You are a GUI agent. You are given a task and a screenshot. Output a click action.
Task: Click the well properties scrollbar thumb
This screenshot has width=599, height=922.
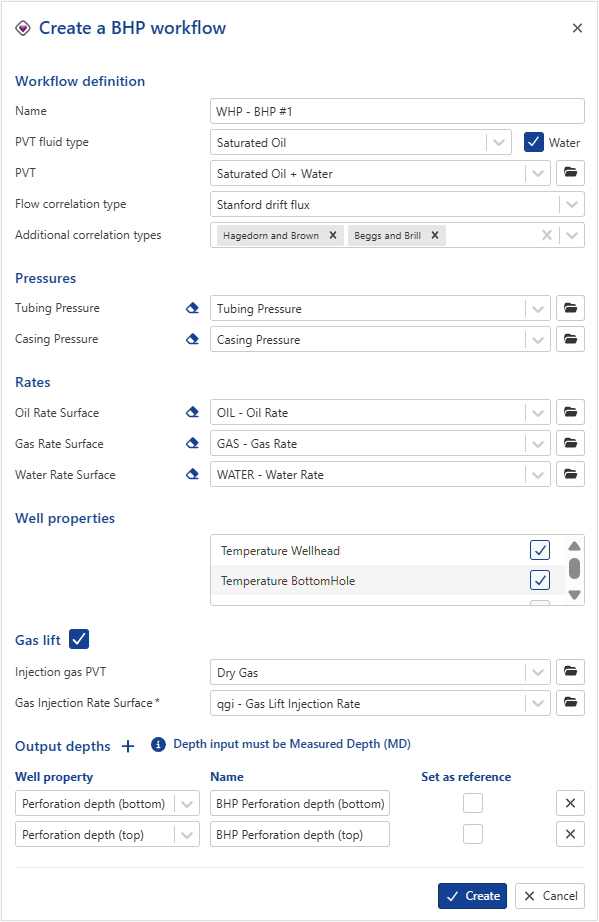click(575, 568)
